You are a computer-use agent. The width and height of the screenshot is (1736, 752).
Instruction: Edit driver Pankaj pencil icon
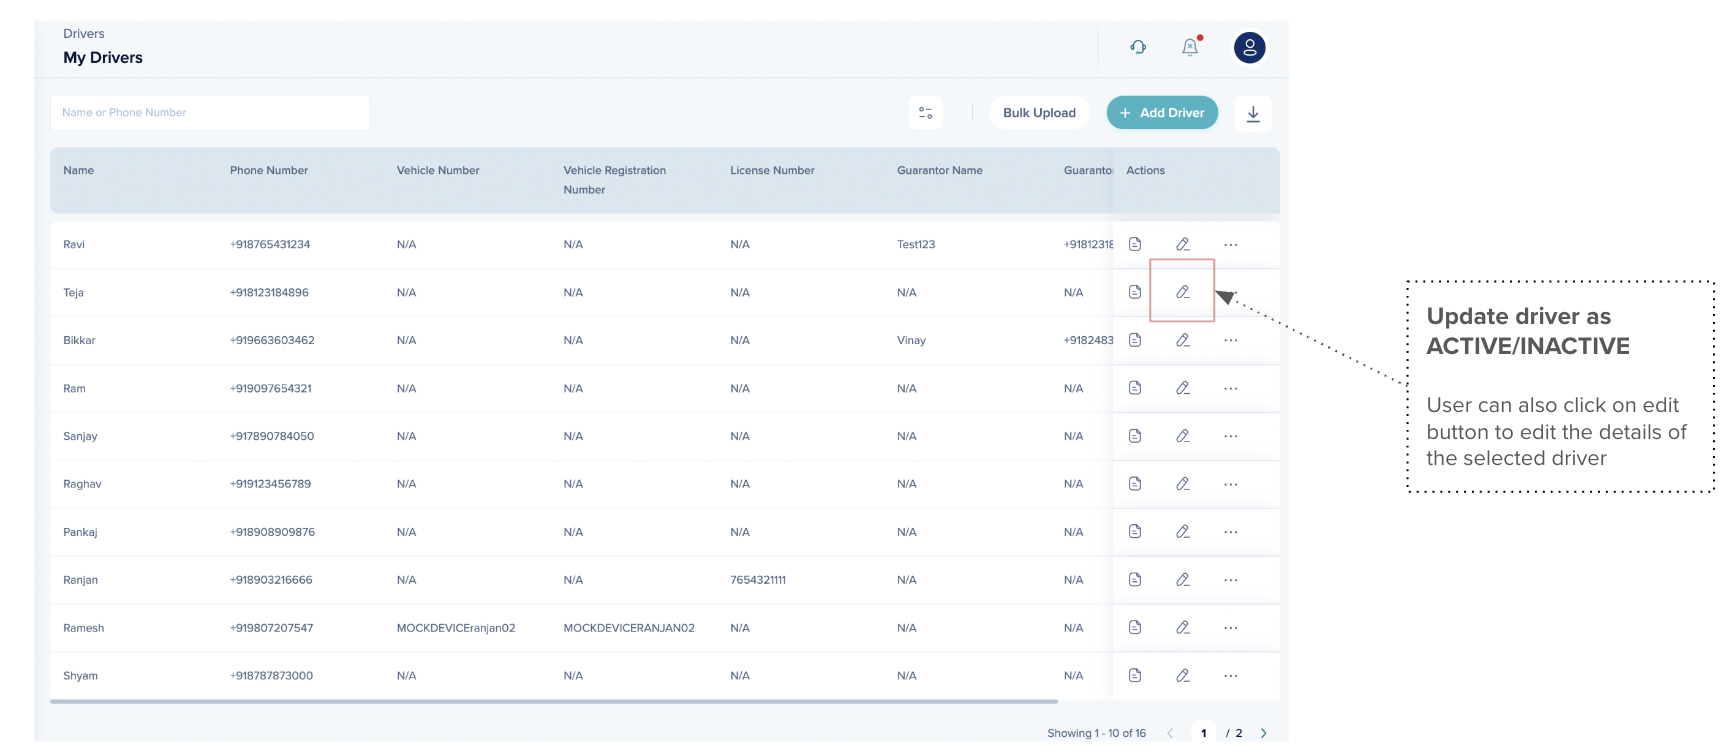coord(1183,532)
